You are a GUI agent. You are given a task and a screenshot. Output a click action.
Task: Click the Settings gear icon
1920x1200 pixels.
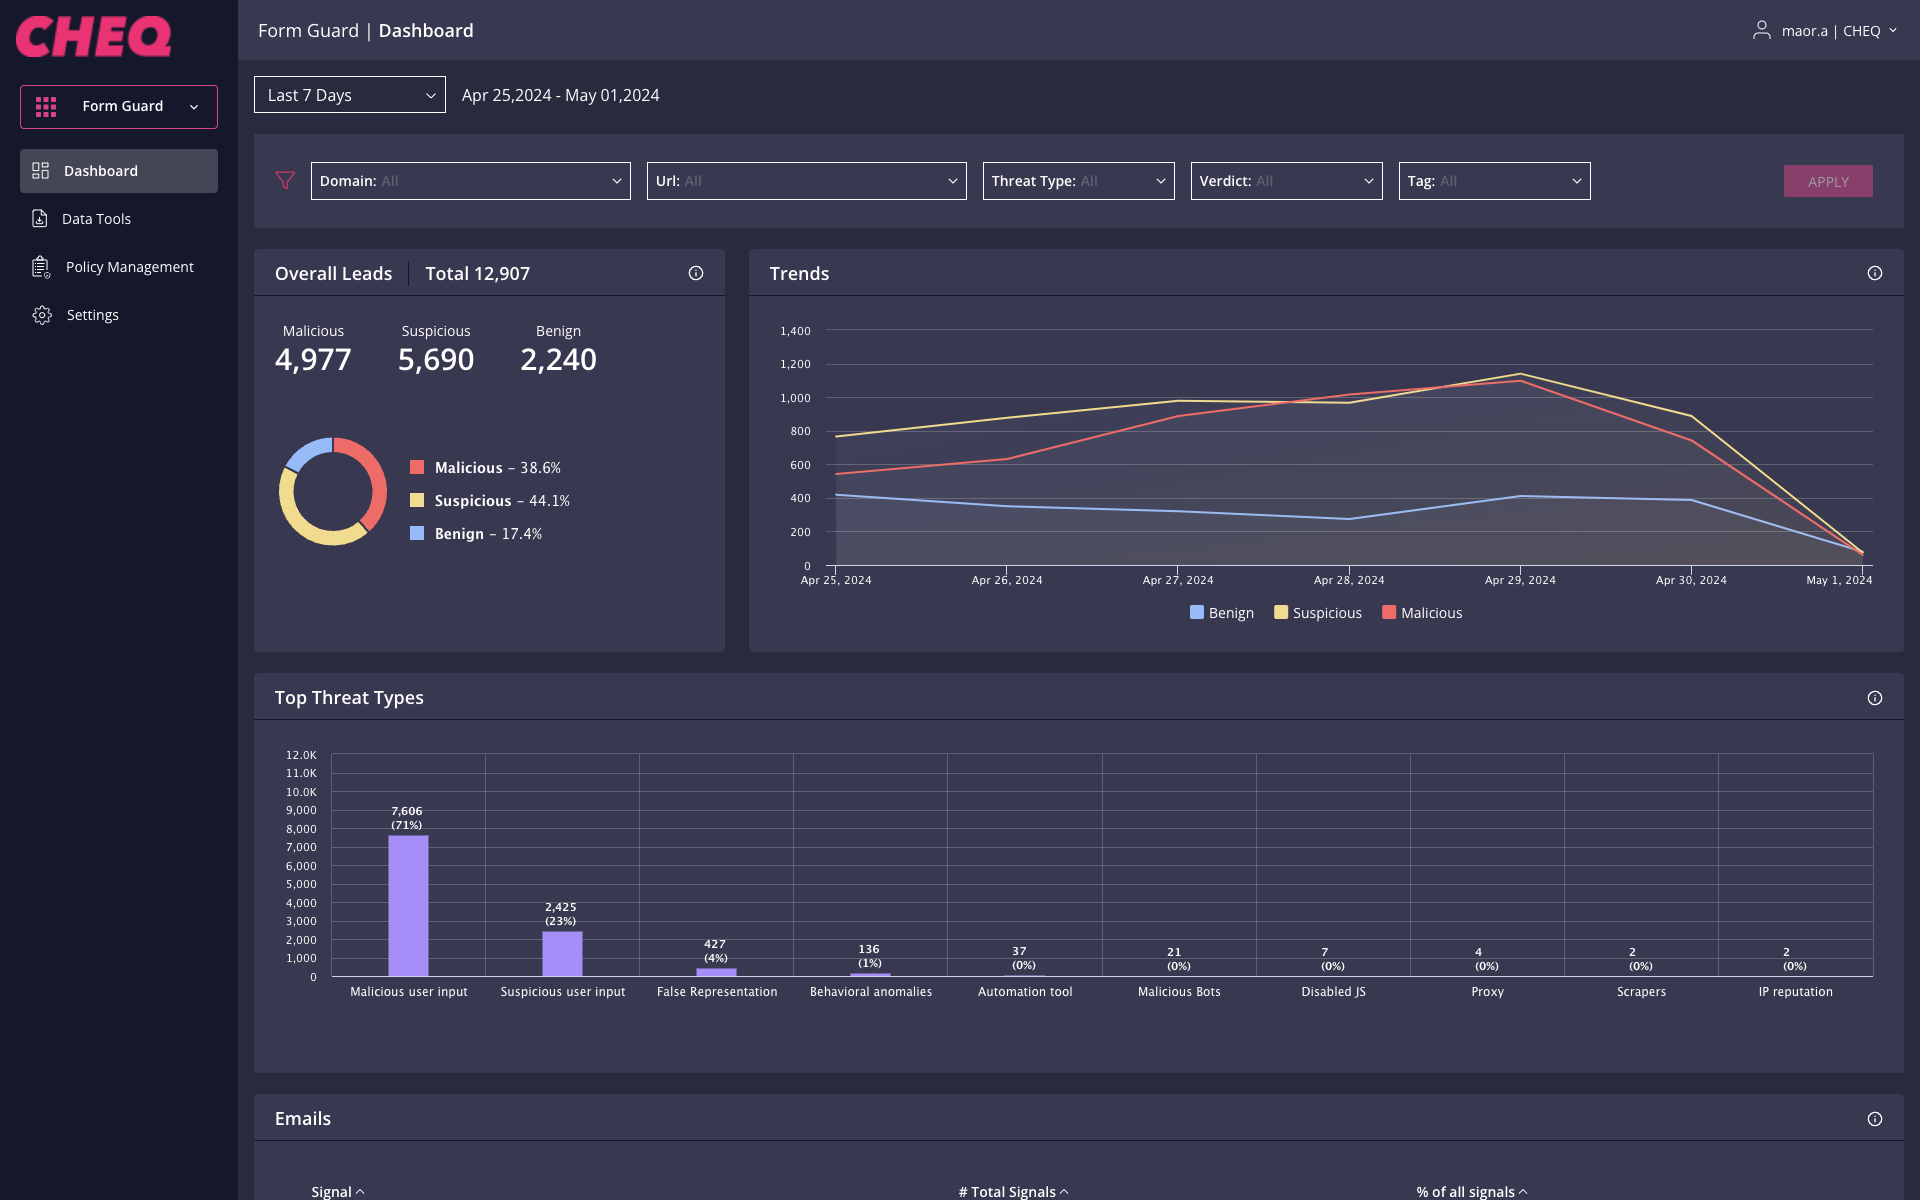tap(41, 314)
